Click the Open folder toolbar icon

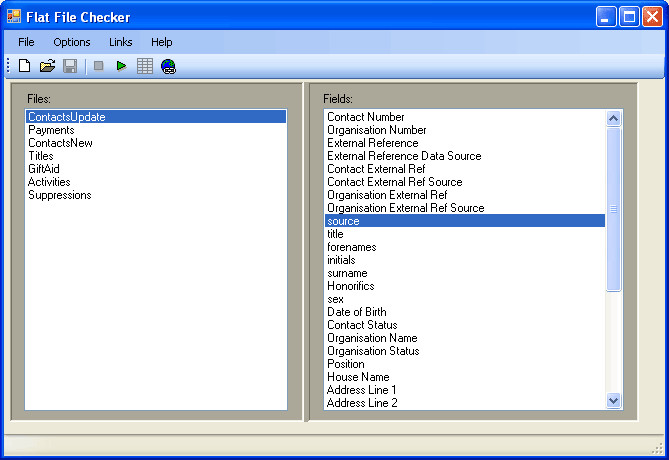[x=47, y=66]
